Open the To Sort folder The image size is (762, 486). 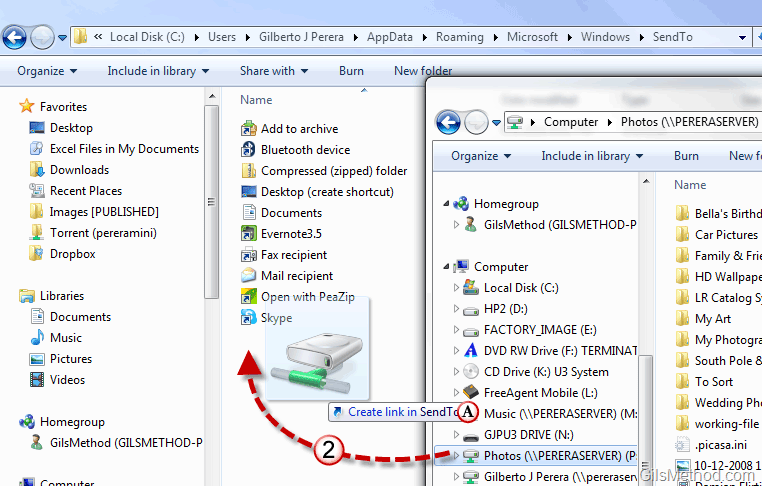point(704,382)
